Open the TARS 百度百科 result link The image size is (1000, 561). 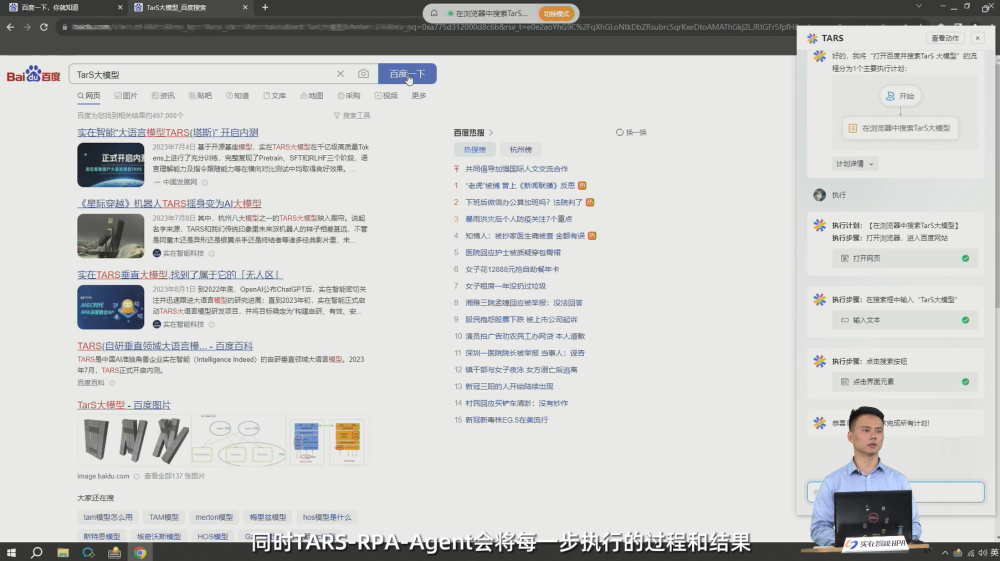165,346
